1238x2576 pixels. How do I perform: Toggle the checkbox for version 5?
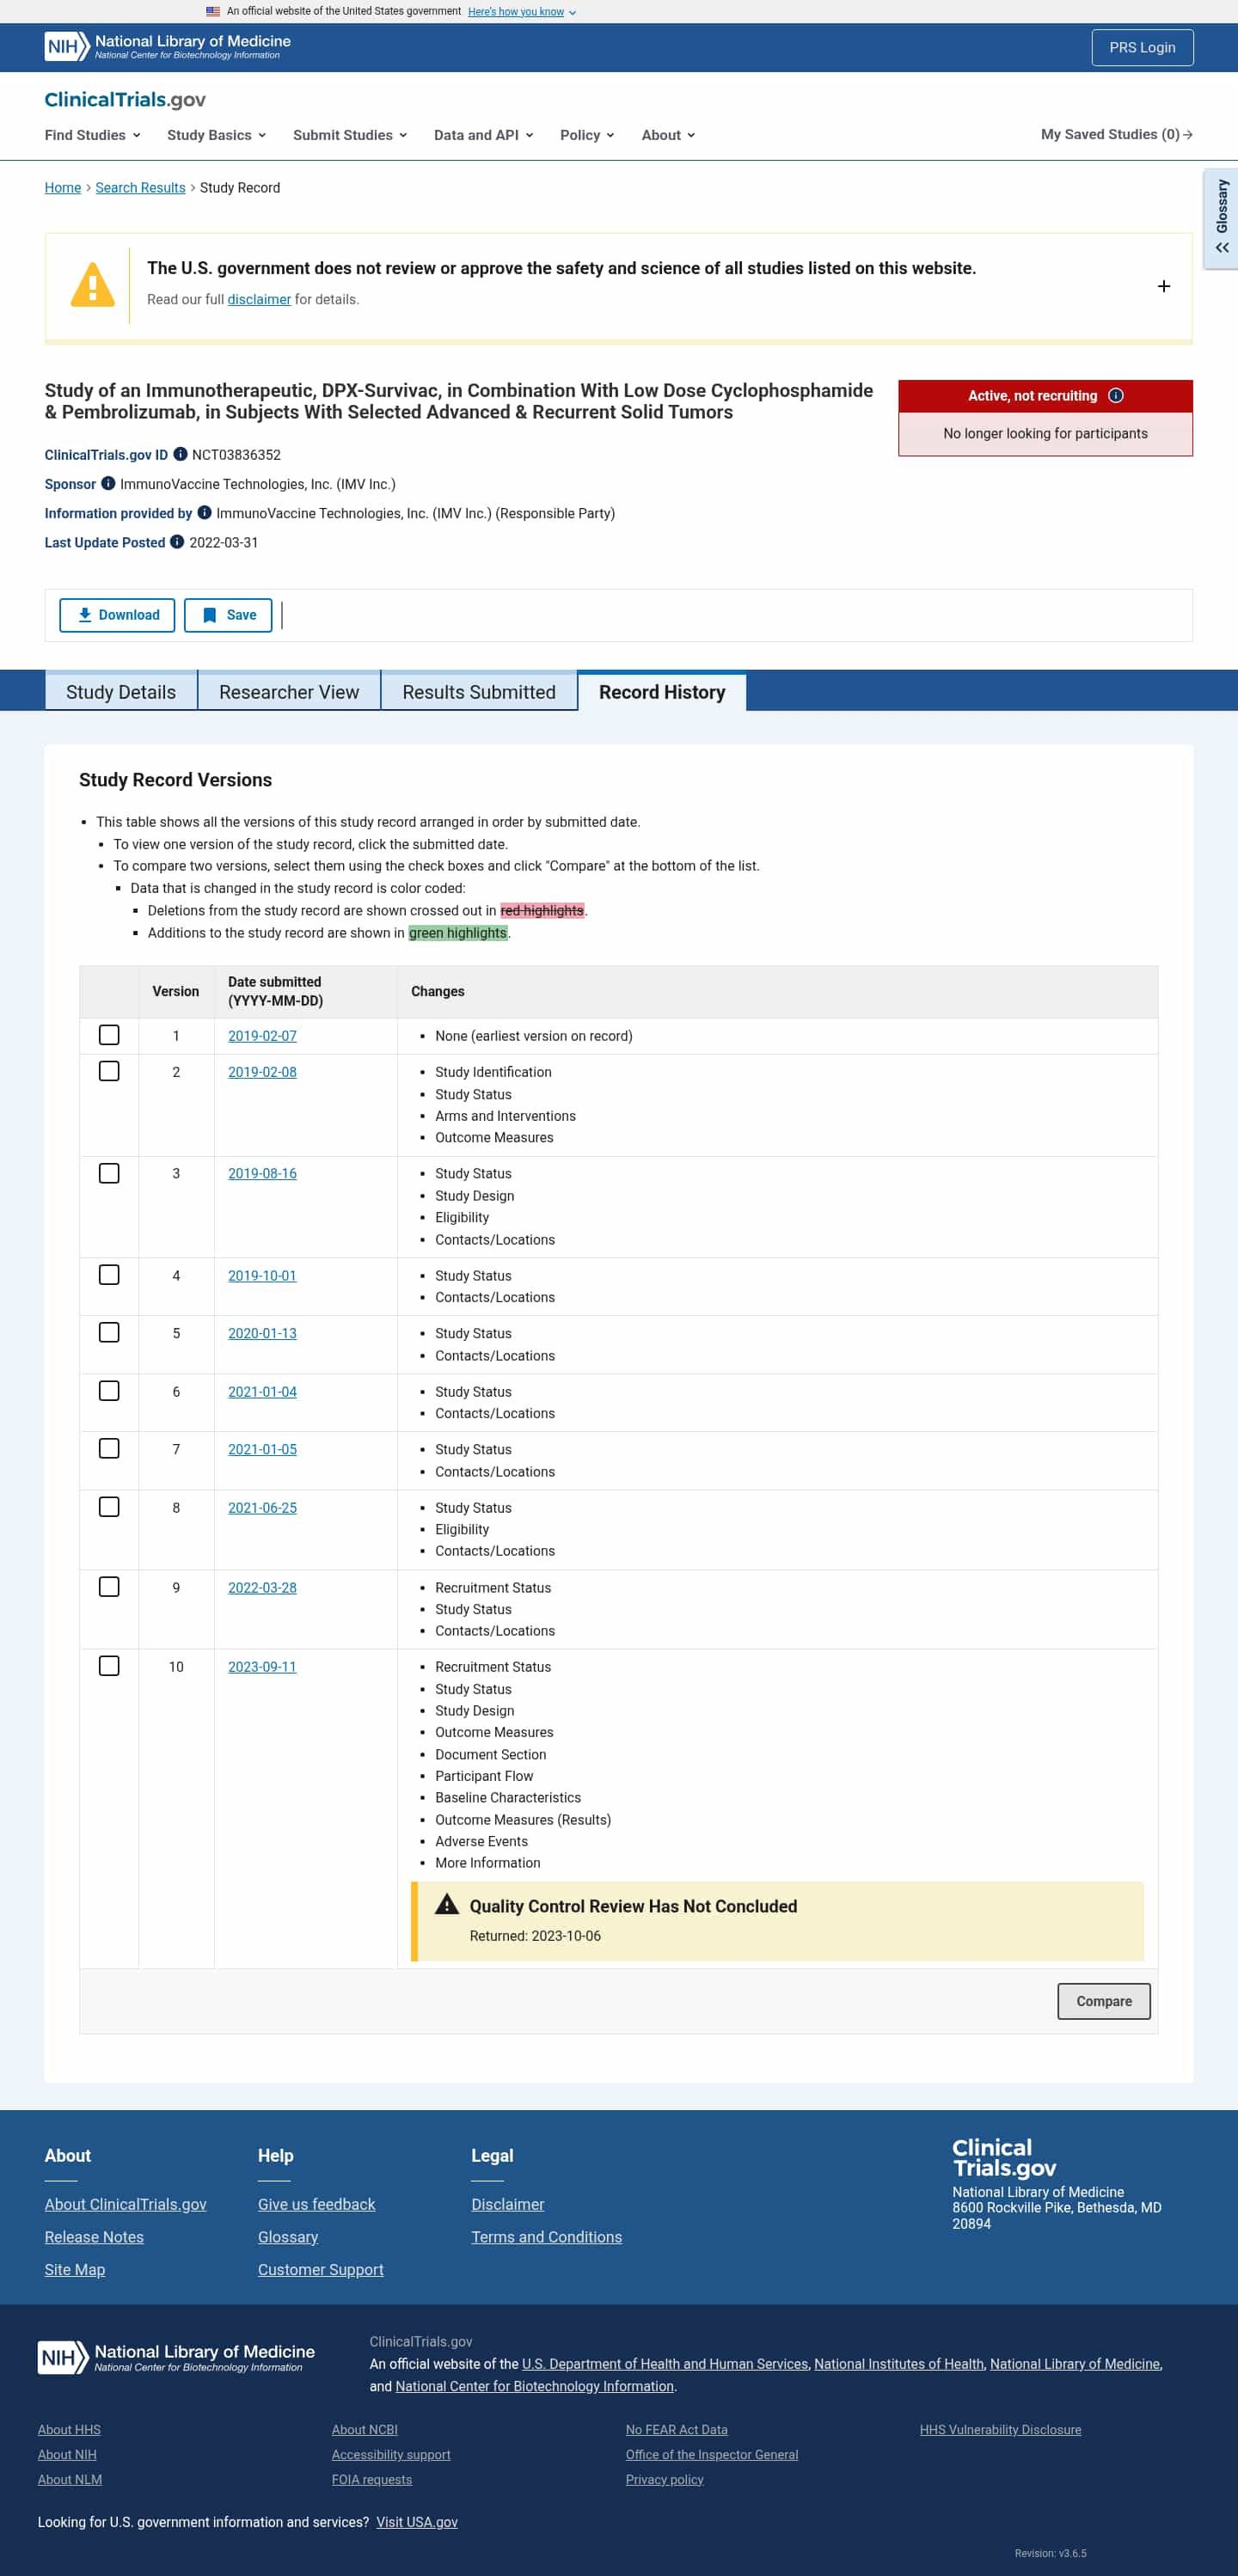109,1333
